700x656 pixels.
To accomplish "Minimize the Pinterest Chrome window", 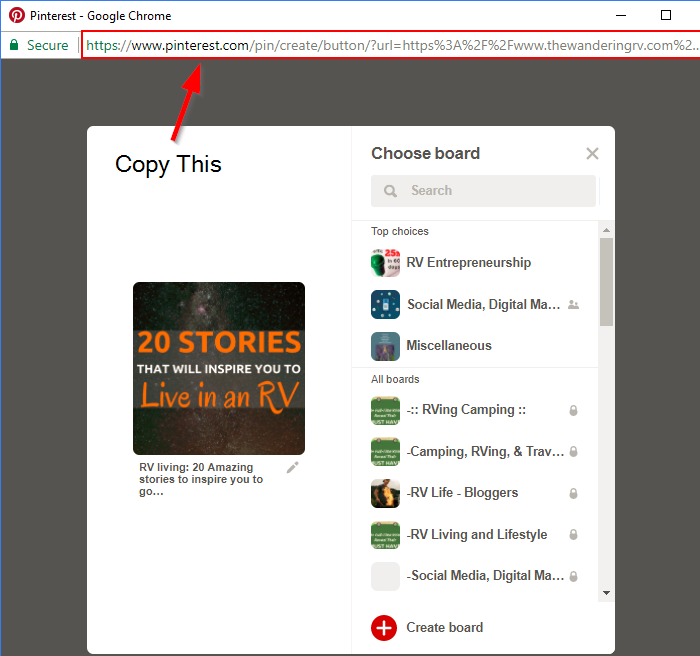I will pyautogui.click(x=621, y=16).
